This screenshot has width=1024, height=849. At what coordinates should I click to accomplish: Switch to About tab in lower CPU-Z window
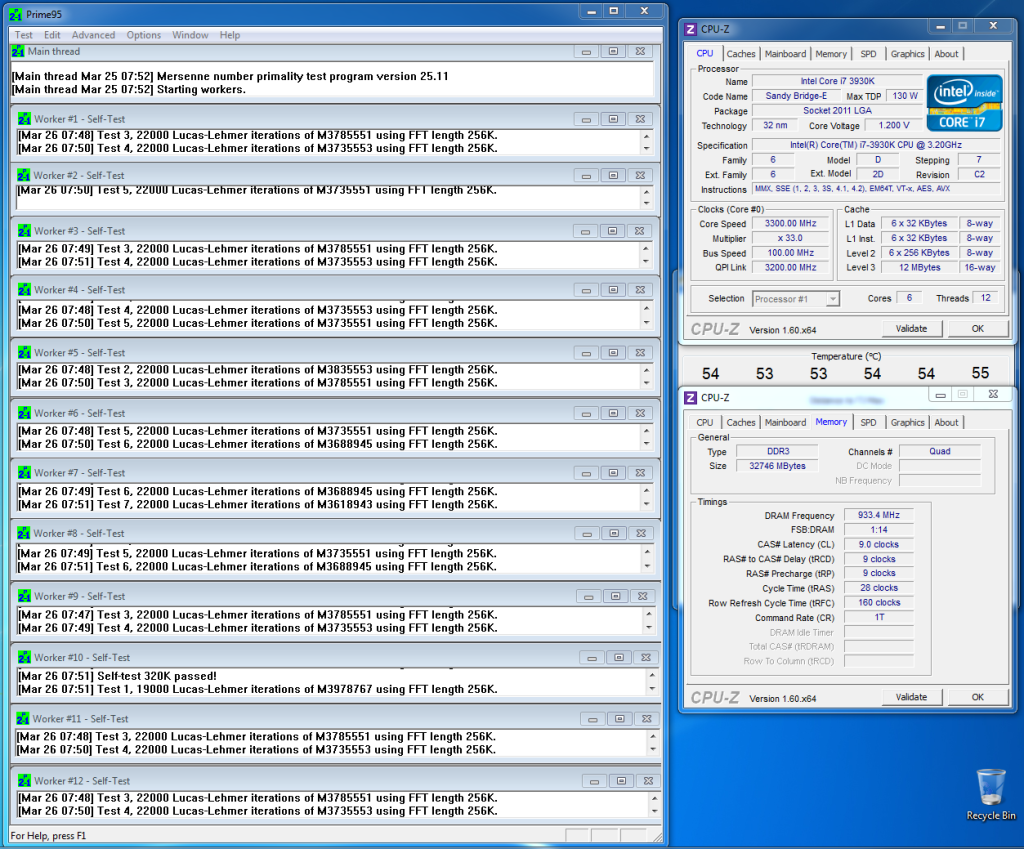[946, 423]
